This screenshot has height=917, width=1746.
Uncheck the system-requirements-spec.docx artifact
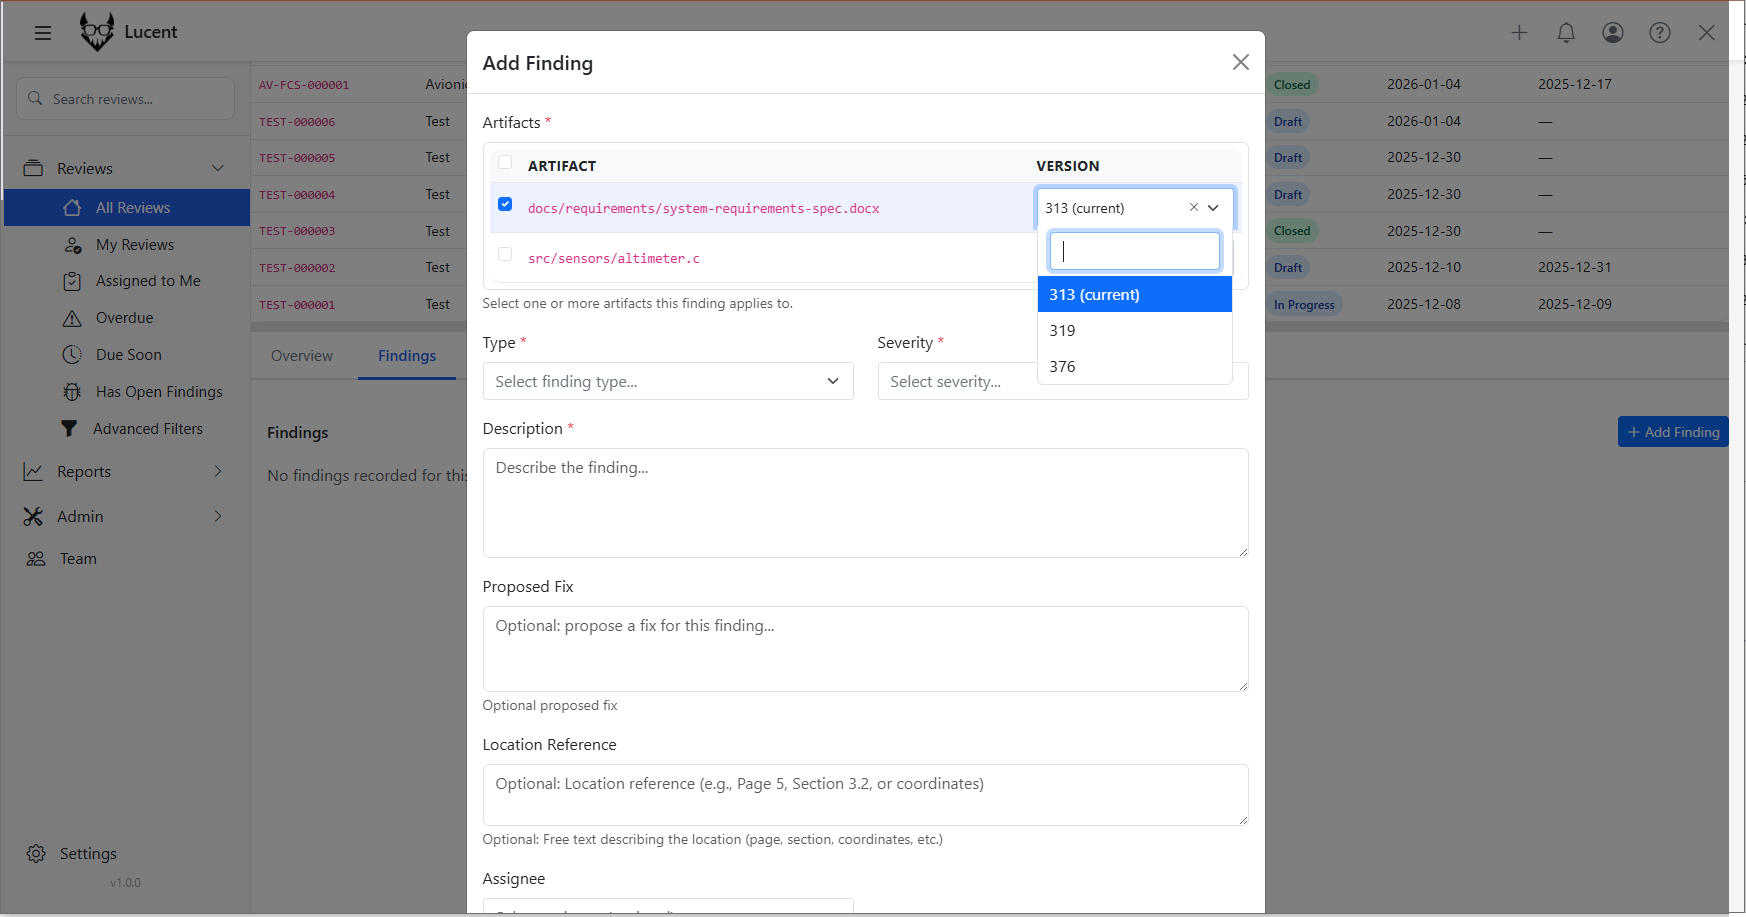pyautogui.click(x=505, y=204)
